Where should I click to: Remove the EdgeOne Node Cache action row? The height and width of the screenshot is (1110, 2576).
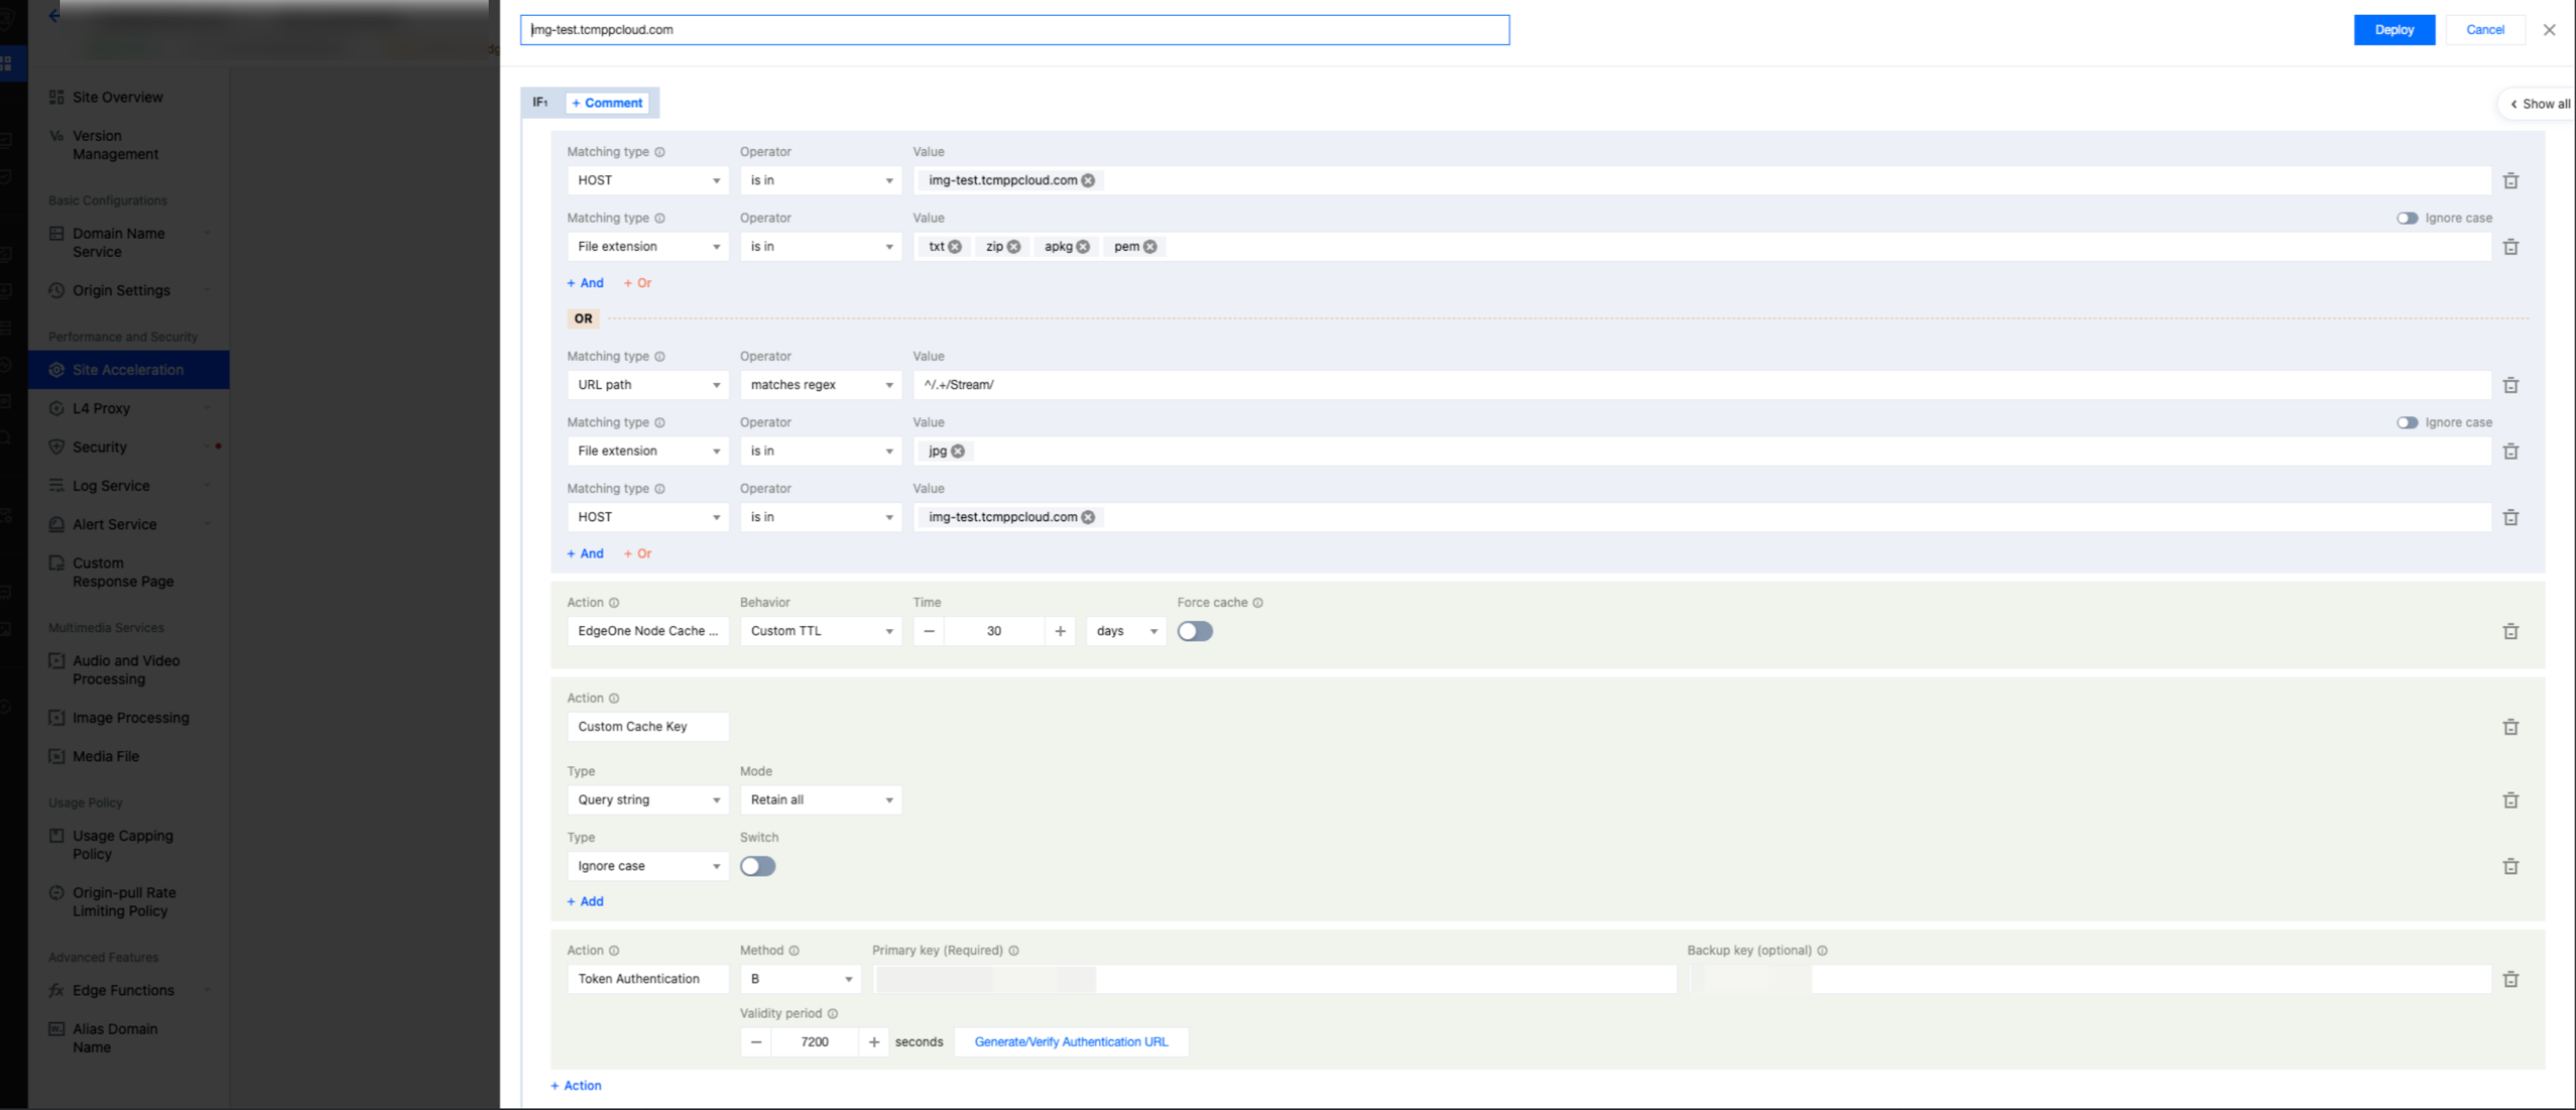pos(2510,631)
